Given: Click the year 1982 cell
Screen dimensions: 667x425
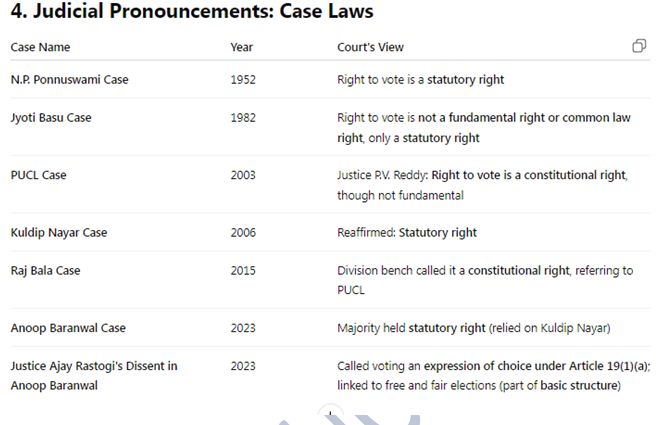Looking at the screenshot, I should [x=243, y=118].
